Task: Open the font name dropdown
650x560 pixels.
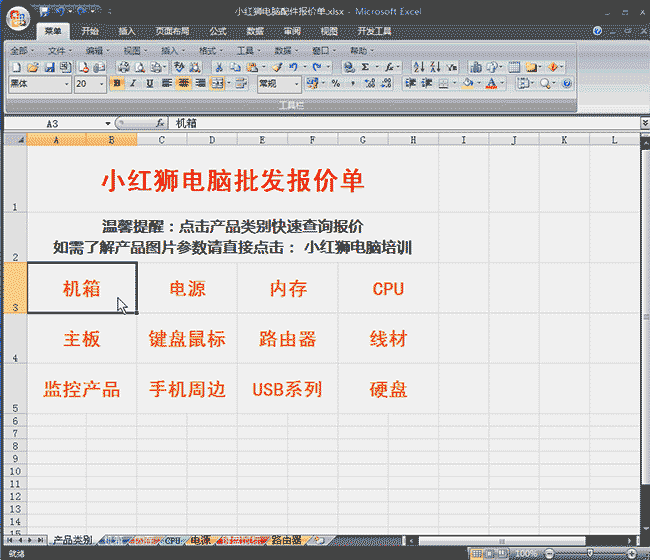Action: [66, 84]
